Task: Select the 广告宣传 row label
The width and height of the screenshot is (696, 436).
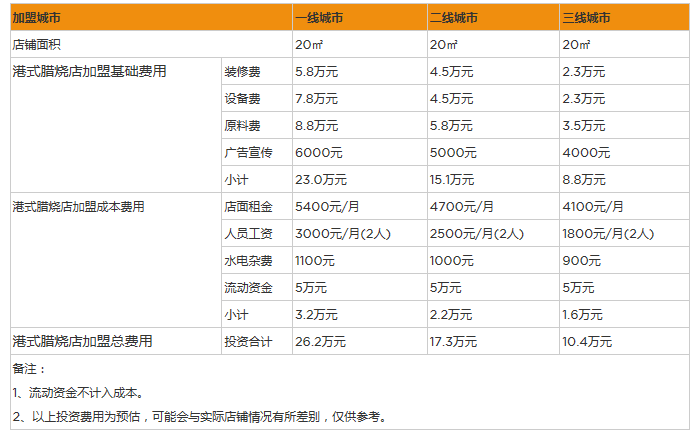Action: (248, 153)
